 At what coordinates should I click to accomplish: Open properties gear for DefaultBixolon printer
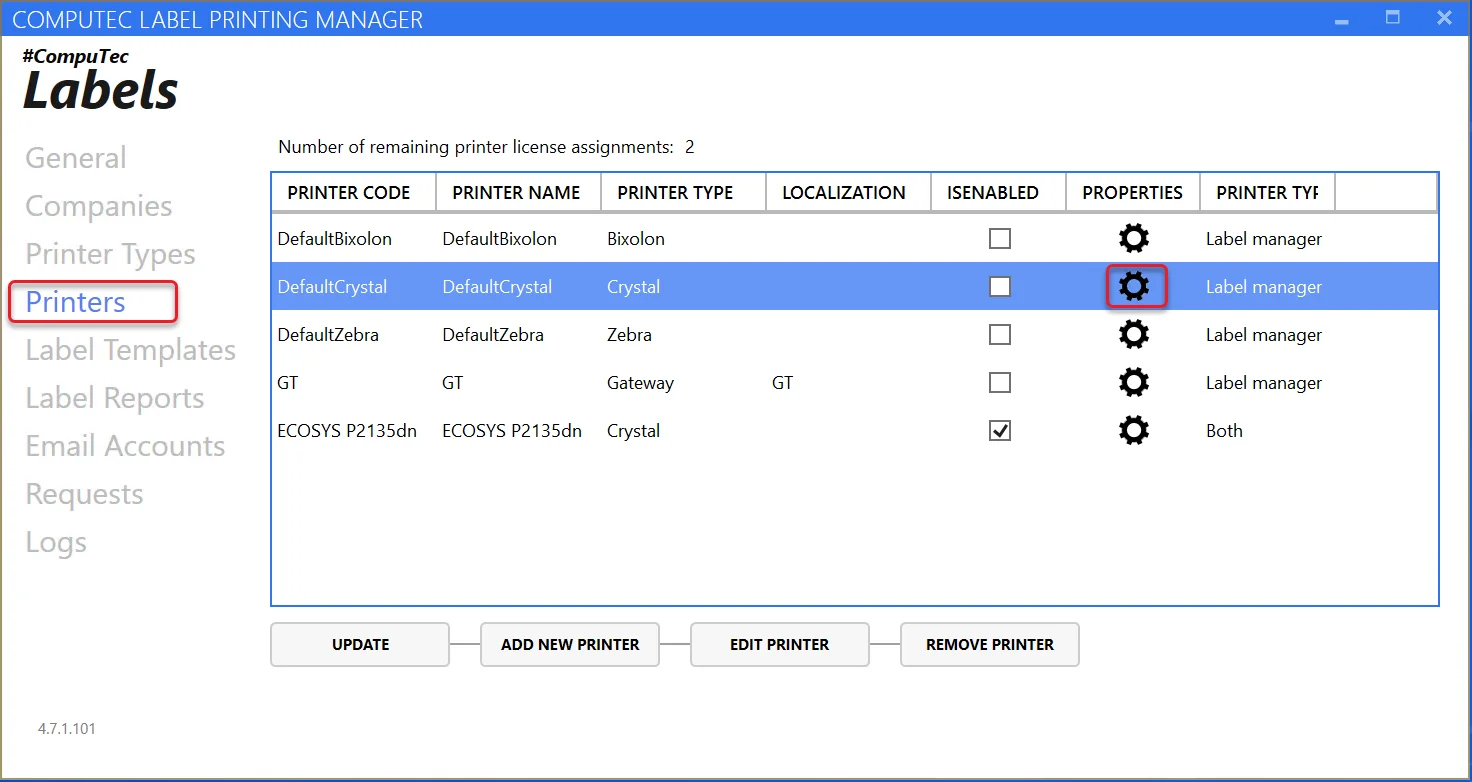1133,239
